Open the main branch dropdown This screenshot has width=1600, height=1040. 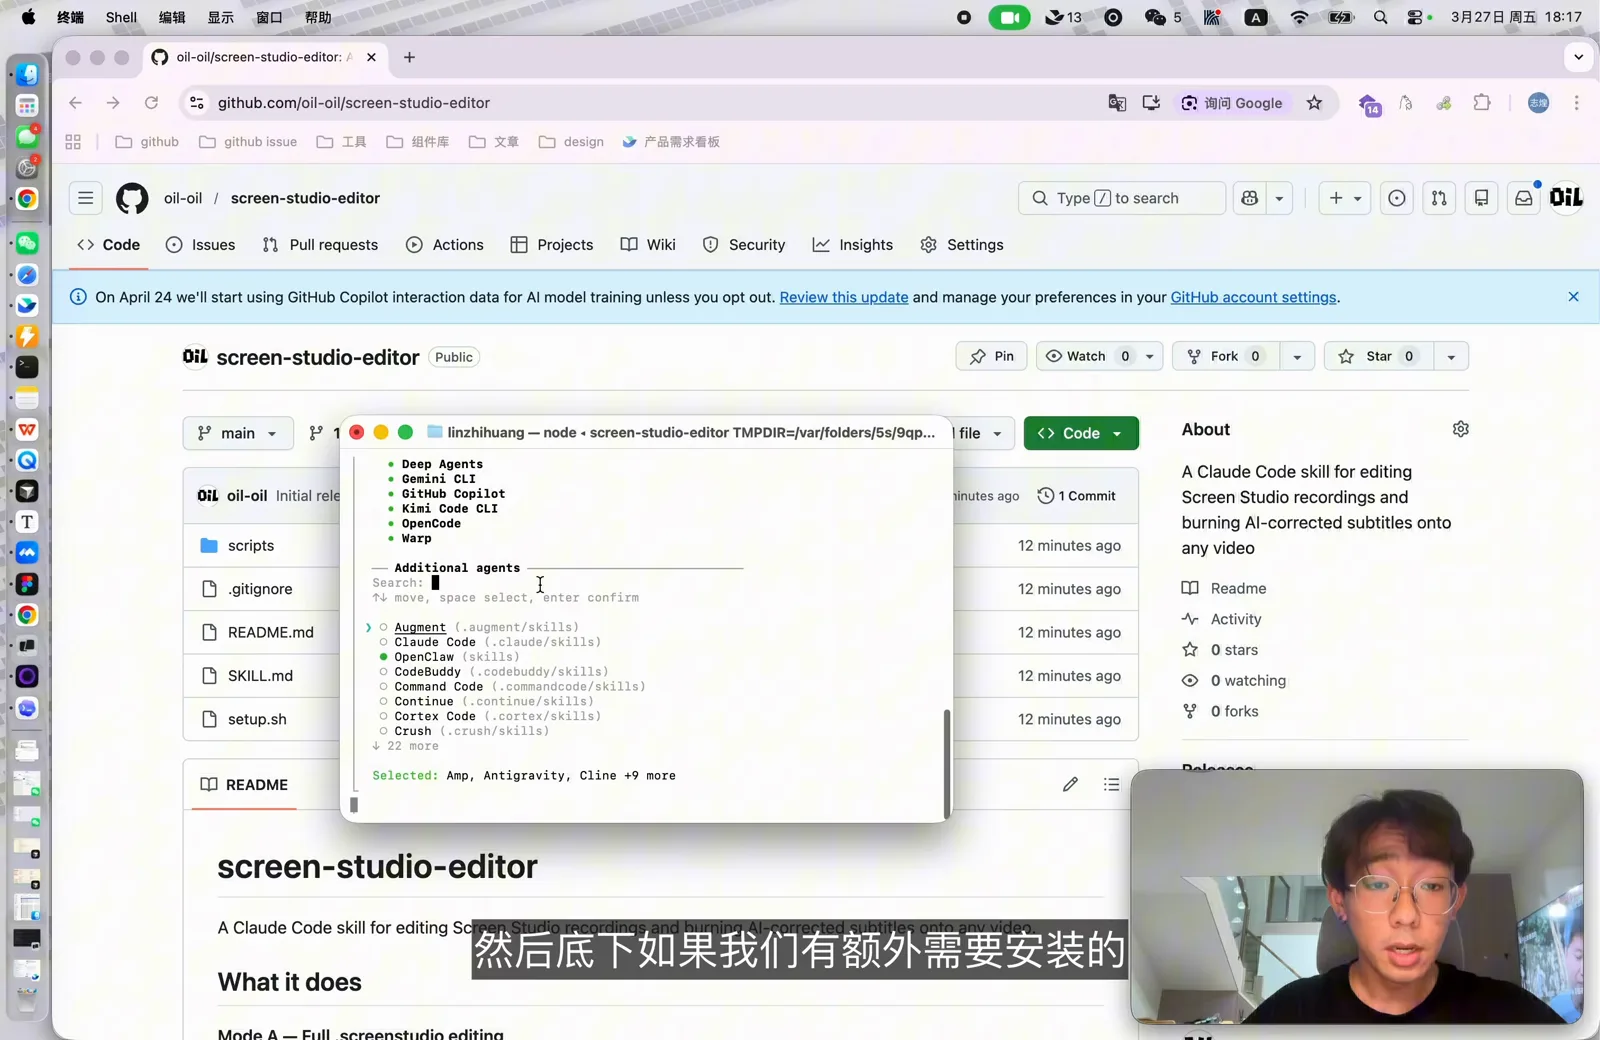click(238, 433)
